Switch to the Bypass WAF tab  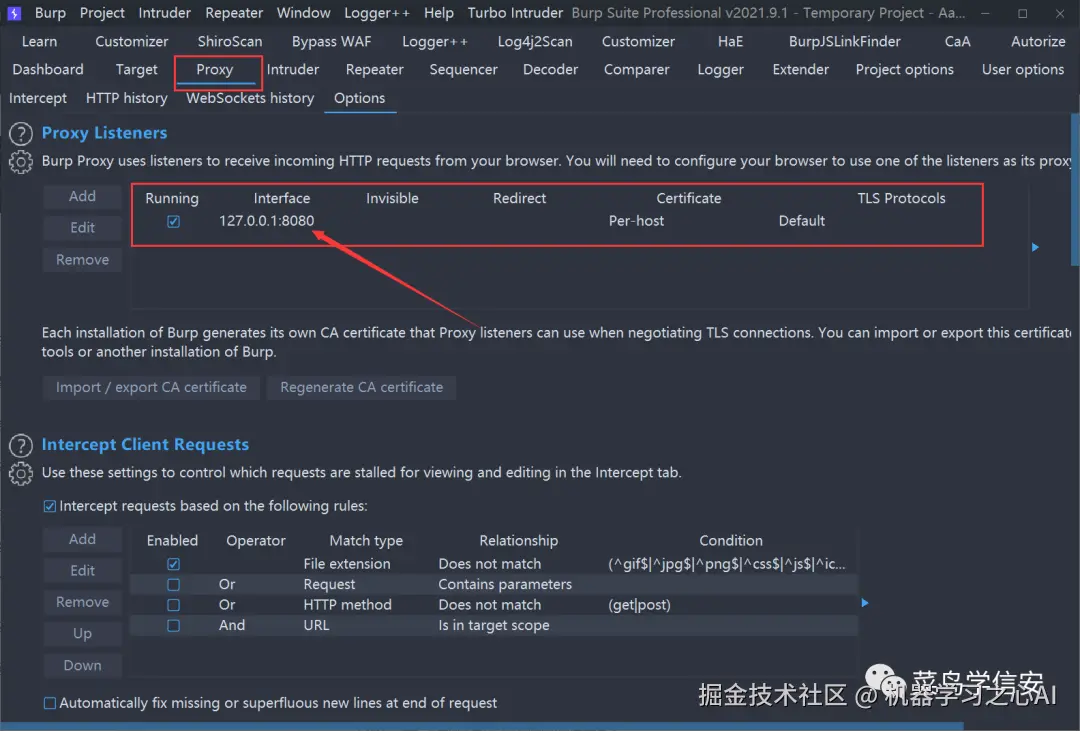click(x=331, y=41)
